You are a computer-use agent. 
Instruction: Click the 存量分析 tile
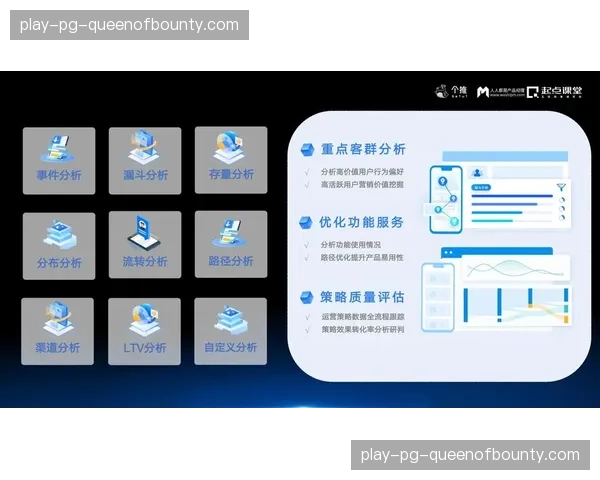230,161
